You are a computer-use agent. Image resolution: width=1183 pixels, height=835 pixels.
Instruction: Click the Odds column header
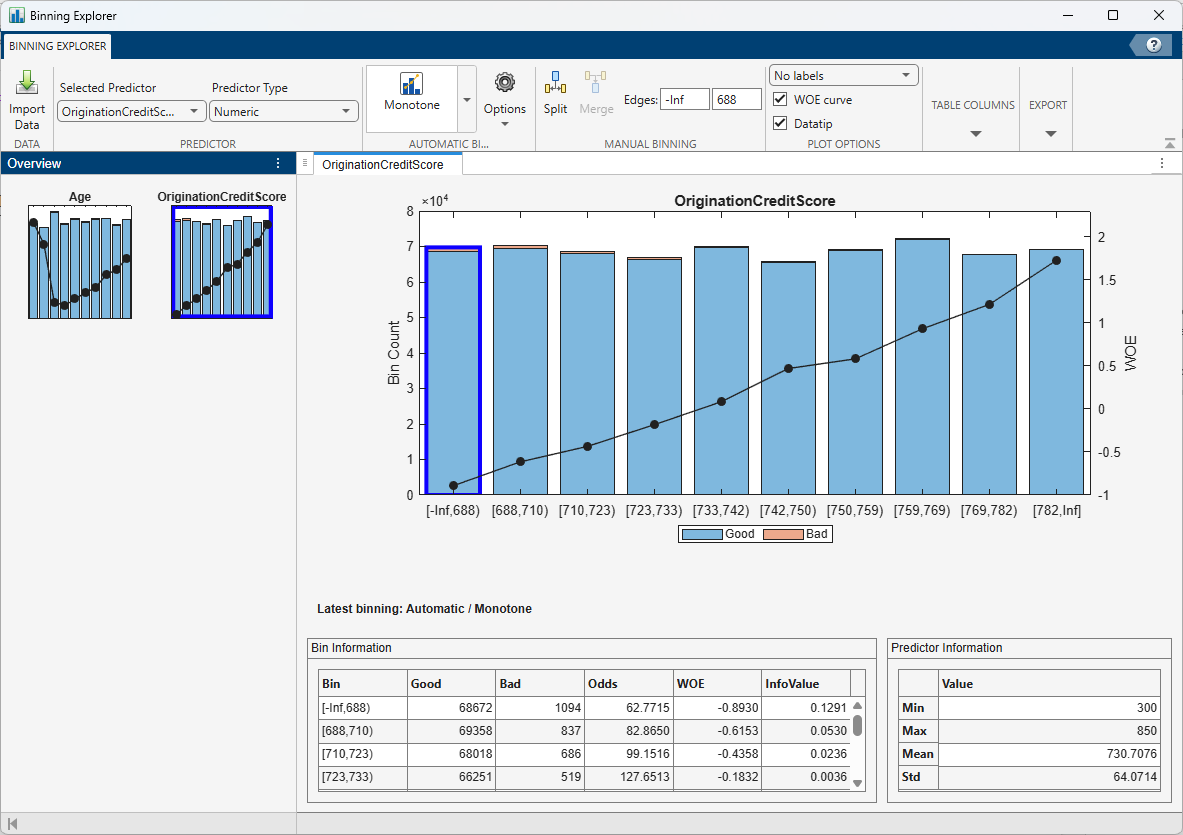pos(629,683)
